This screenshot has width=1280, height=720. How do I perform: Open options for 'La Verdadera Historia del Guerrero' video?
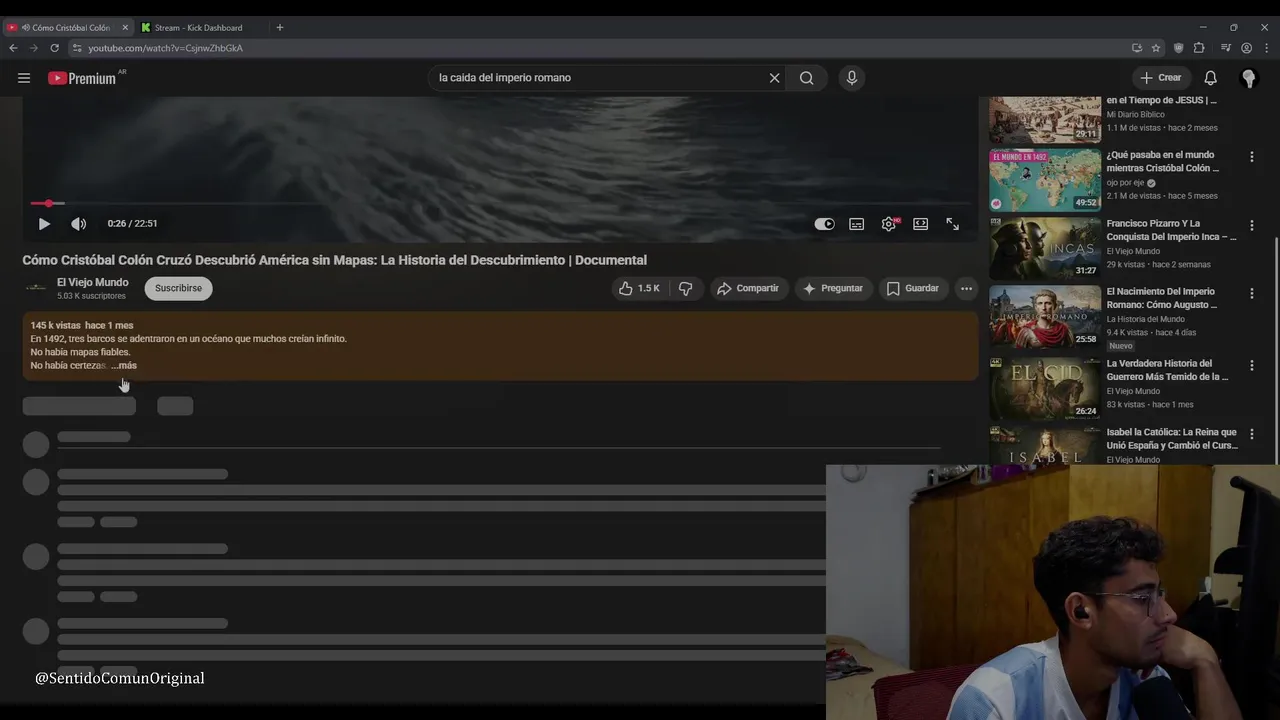point(1251,366)
